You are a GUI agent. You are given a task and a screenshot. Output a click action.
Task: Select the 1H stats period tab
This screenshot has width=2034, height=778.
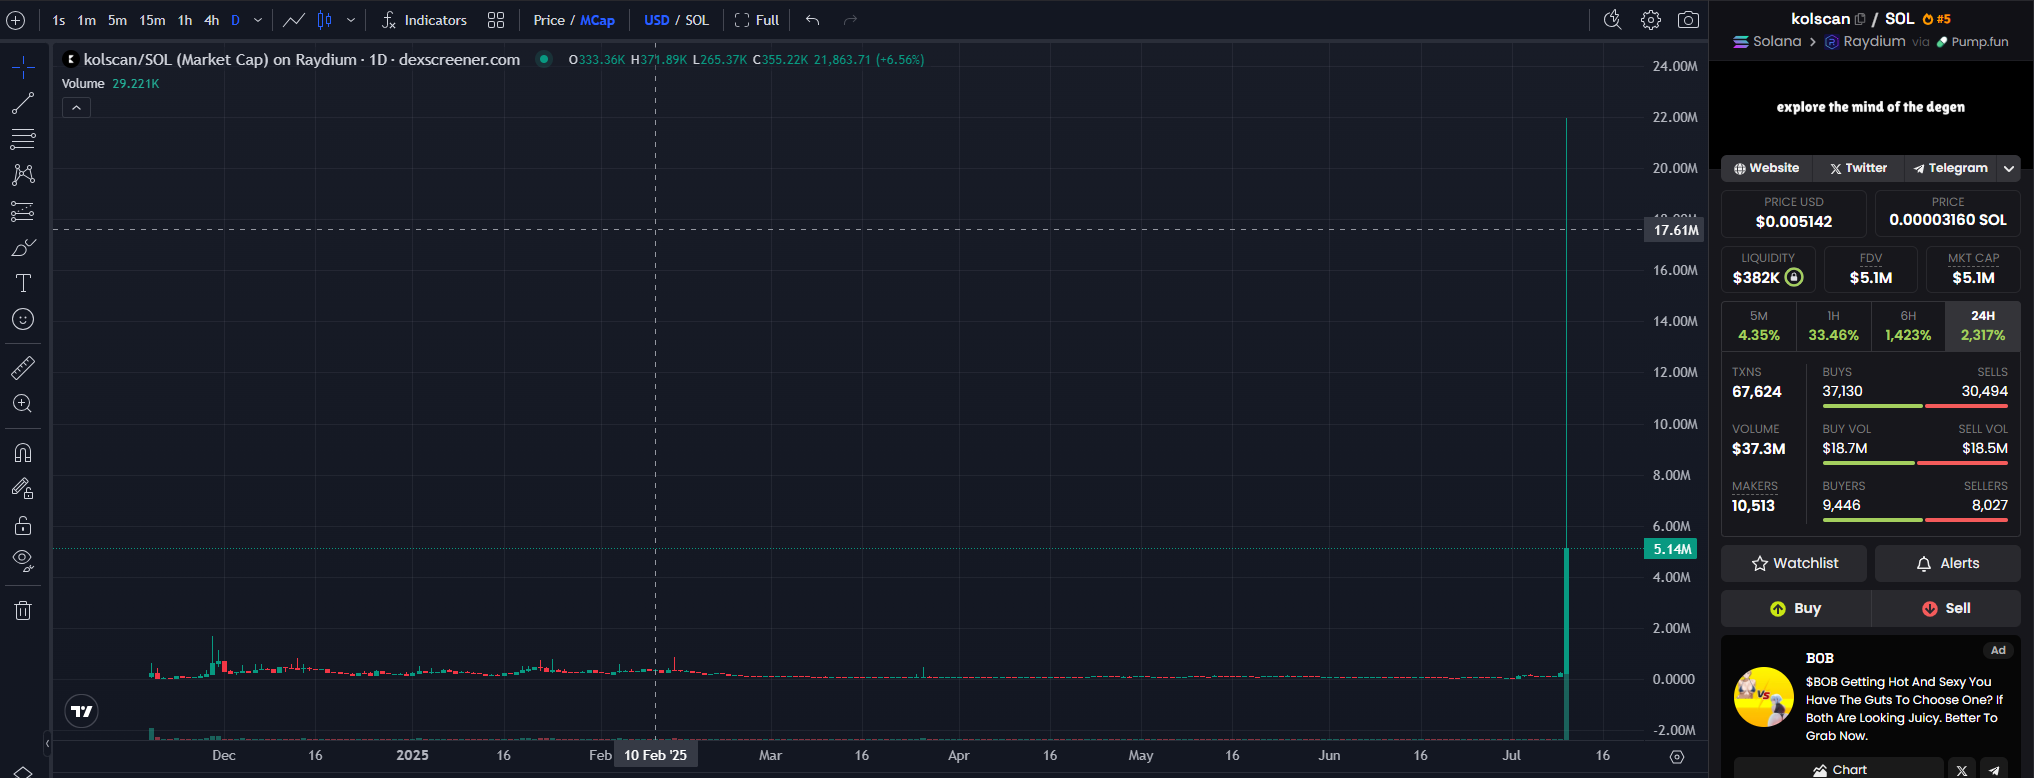pyautogui.click(x=1834, y=326)
